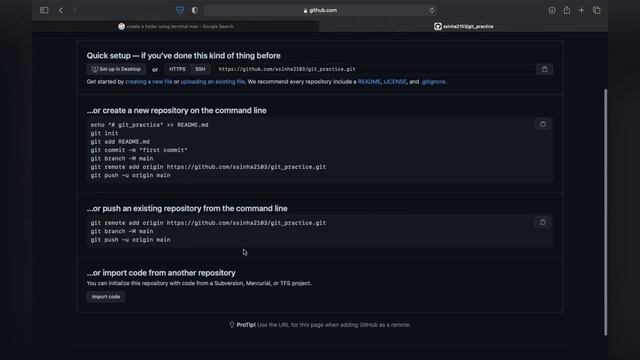The width and height of the screenshot is (640, 360).
Task: Click the echo README.md command line
Action: (x=149, y=125)
